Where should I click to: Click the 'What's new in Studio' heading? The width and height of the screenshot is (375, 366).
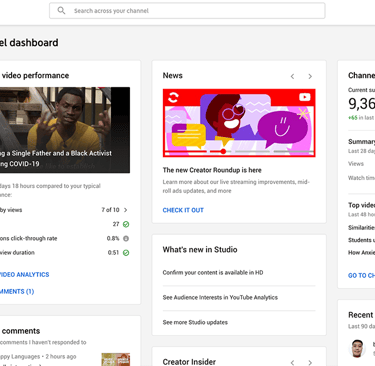click(200, 250)
